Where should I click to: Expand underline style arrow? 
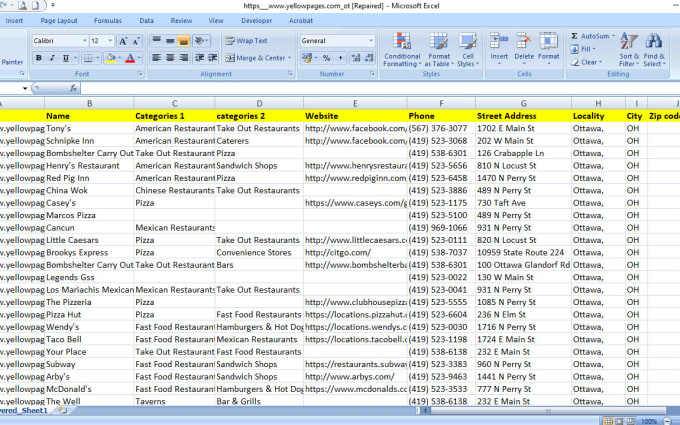coord(75,58)
